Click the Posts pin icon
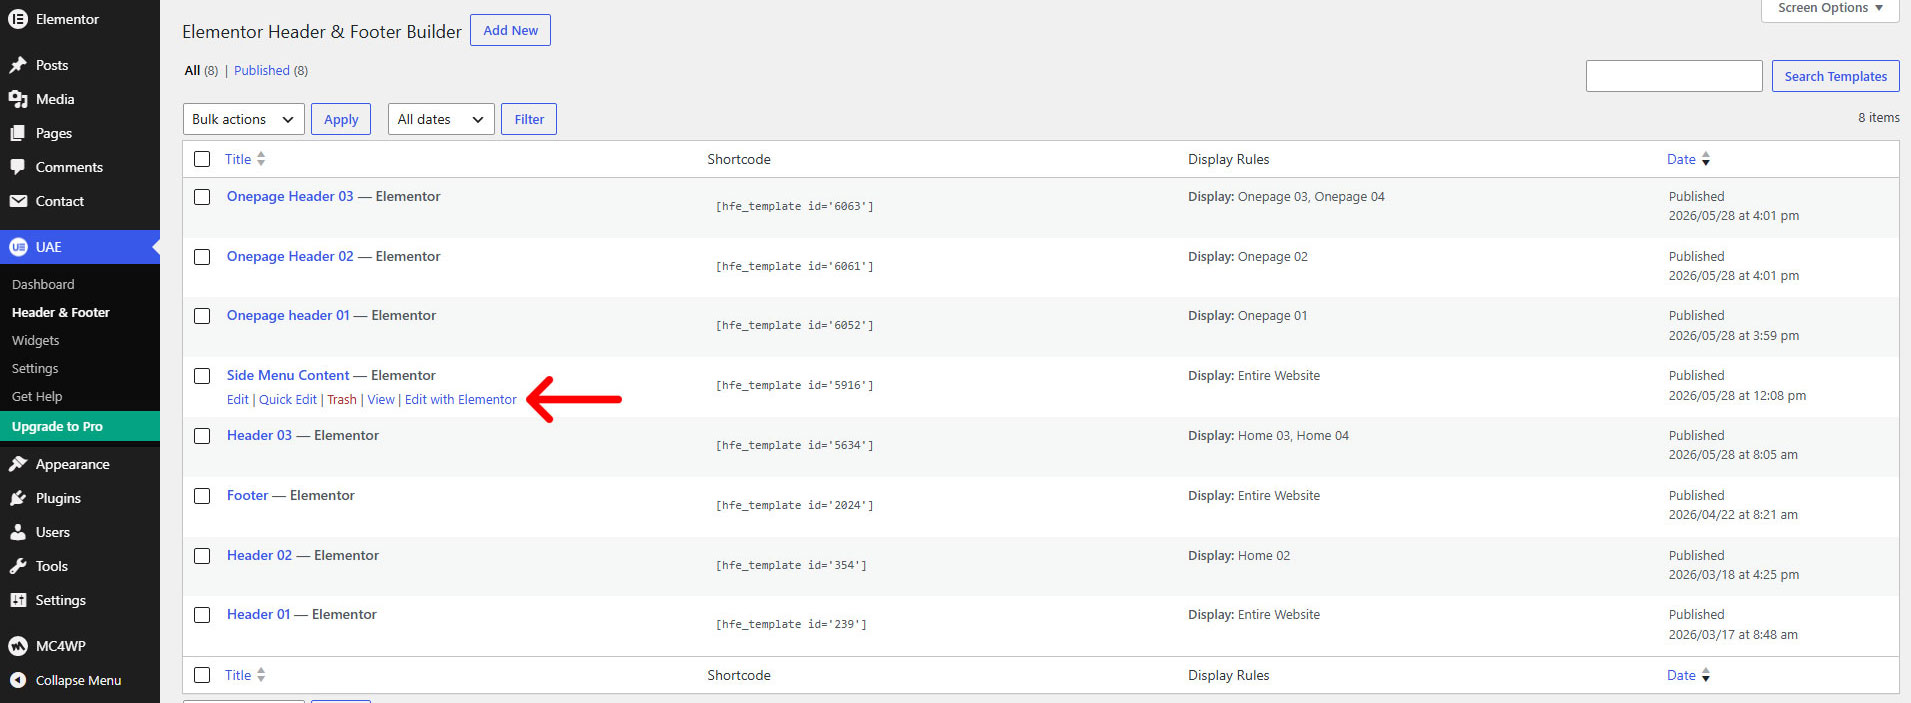Viewport: 1911px width, 703px height. point(18,65)
